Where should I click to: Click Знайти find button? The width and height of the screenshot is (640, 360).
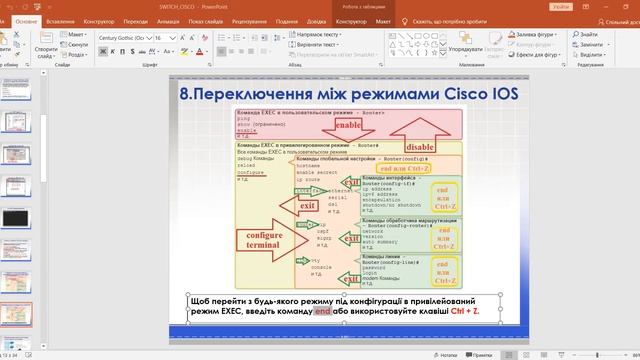coord(585,34)
